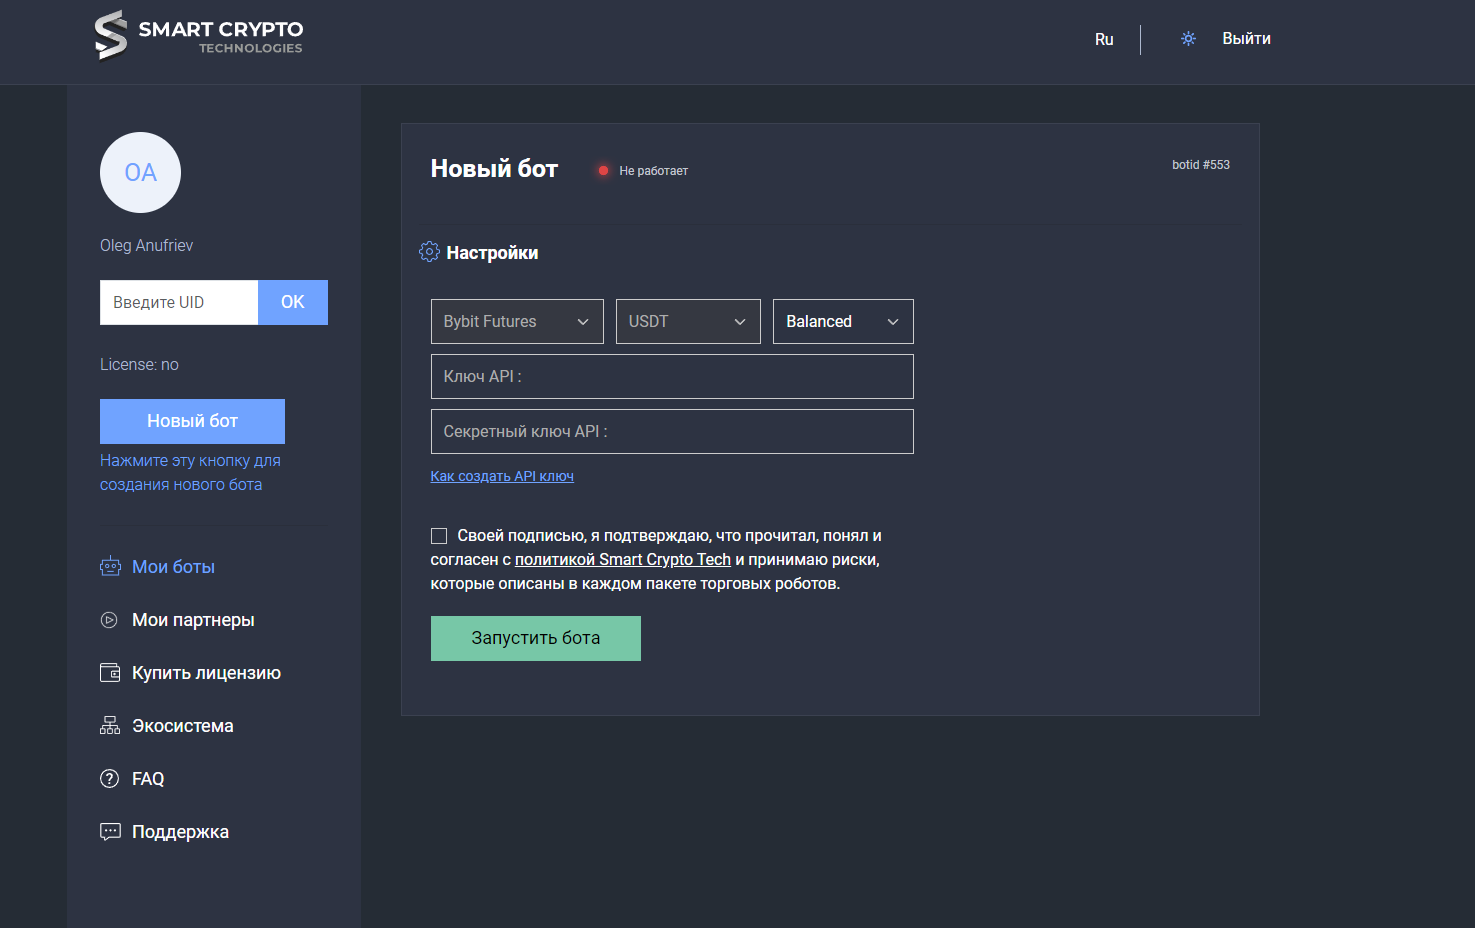Click the robot icon beside Мои боты

110,567
